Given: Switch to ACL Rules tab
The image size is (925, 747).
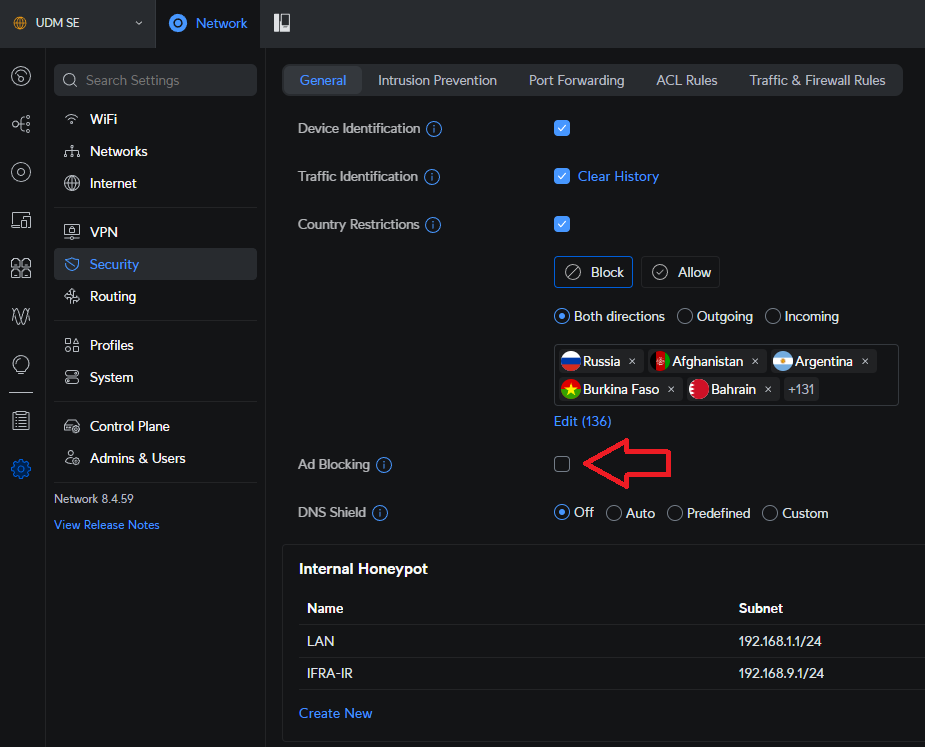Looking at the screenshot, I should (687, 80).
